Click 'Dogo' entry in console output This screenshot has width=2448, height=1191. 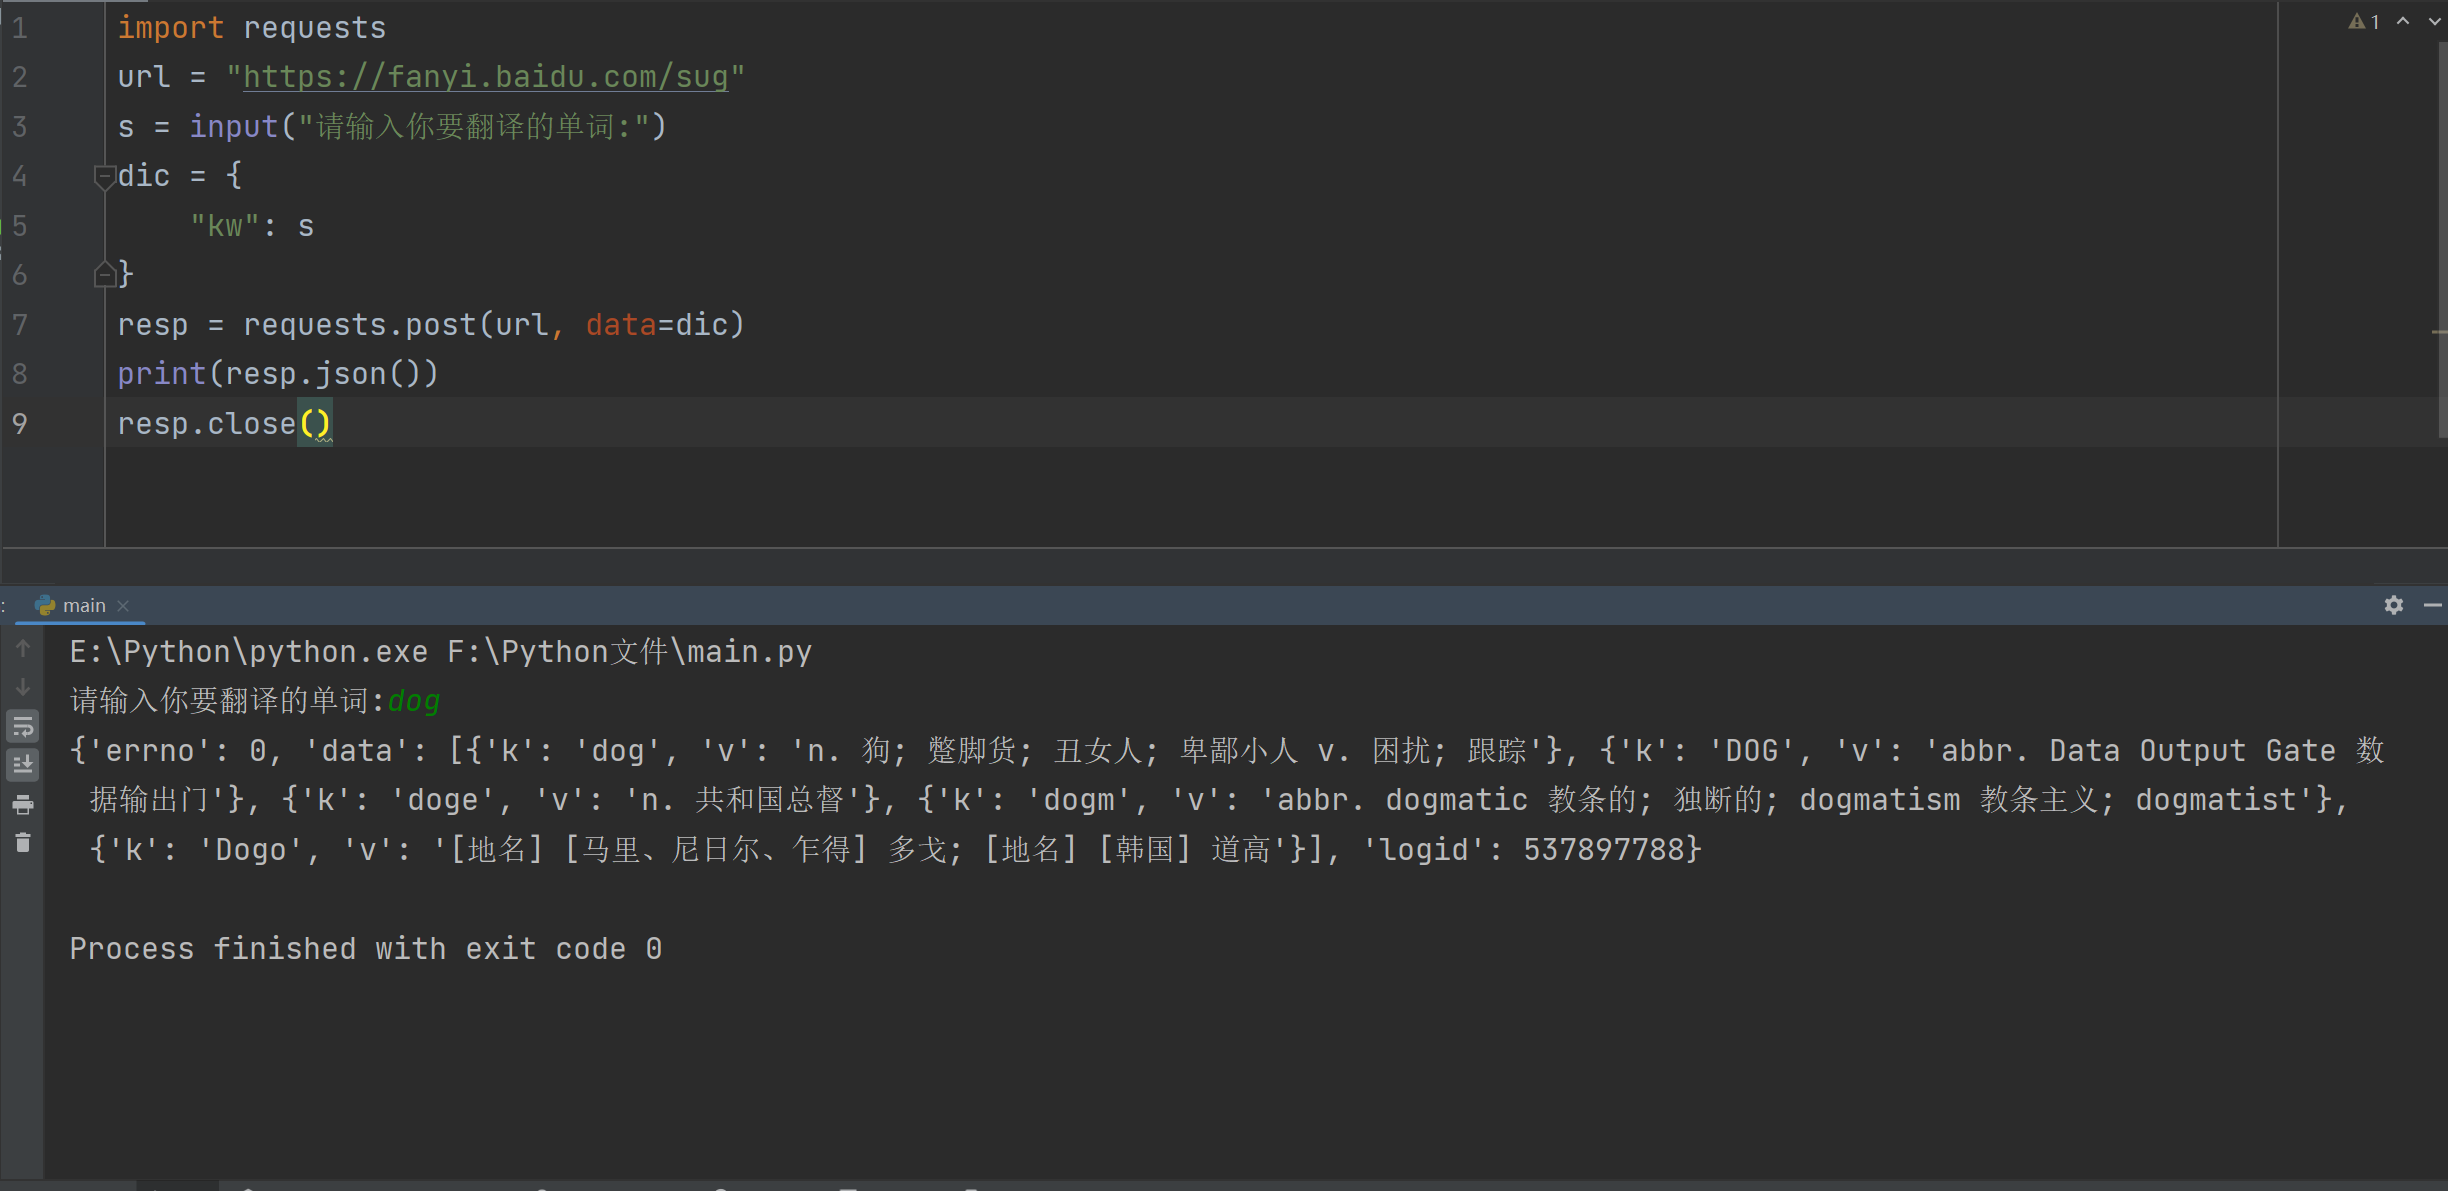pos(251,850)
